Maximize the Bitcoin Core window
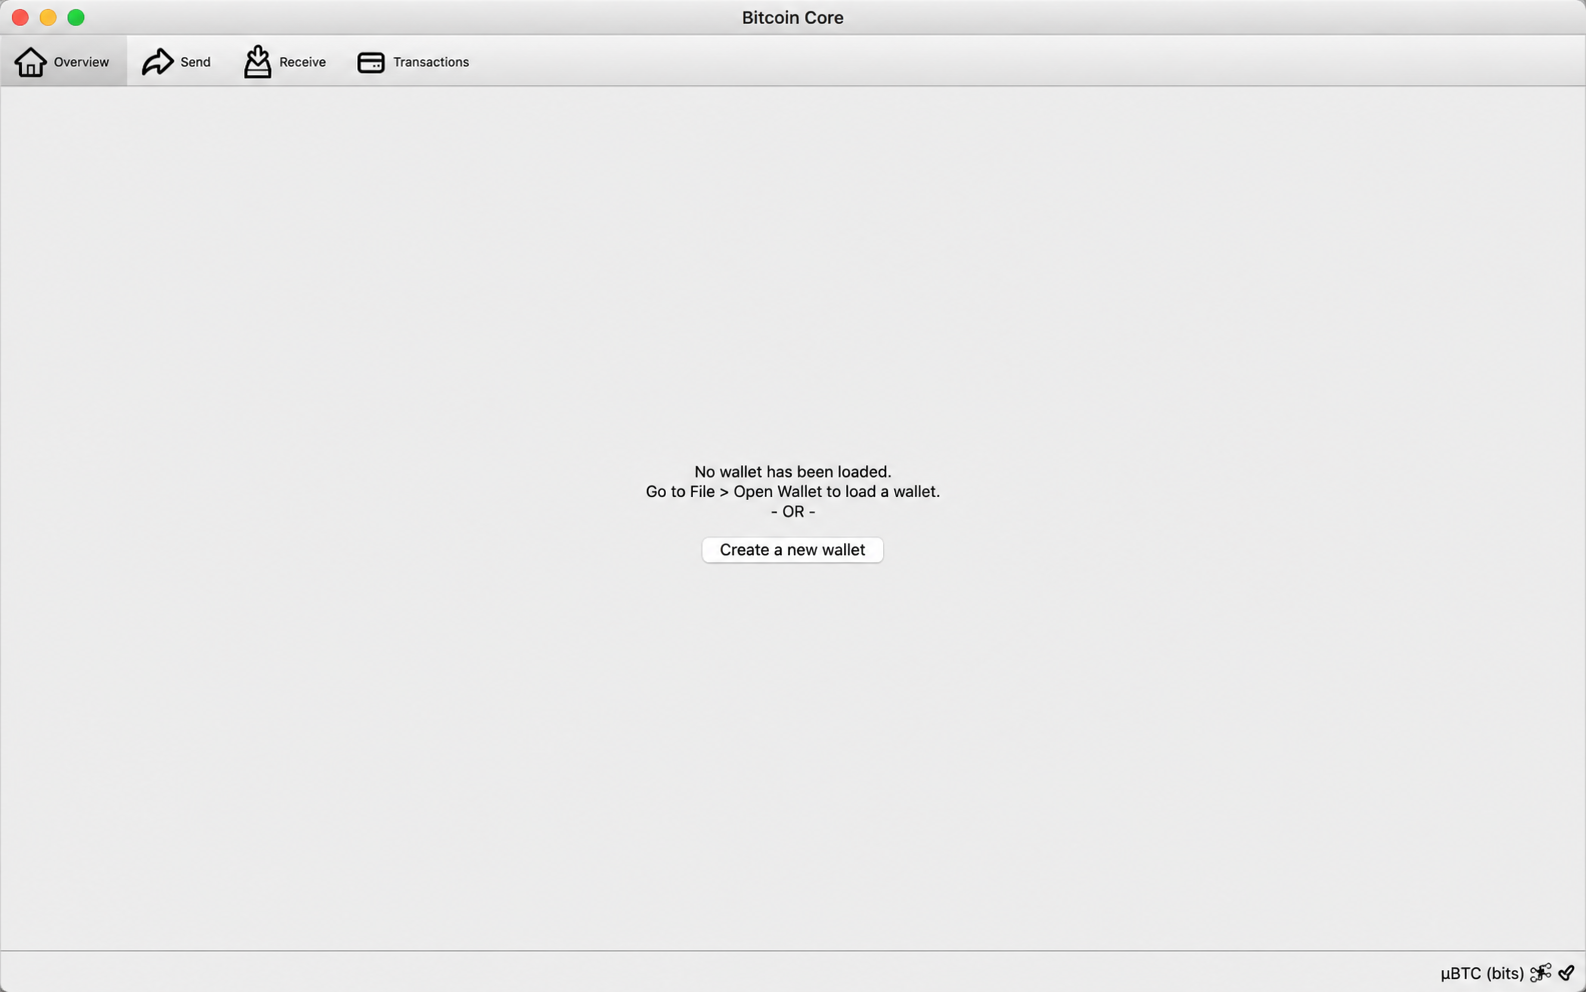Viewport: 1586px width, 992px height. (x=76, y=17)
